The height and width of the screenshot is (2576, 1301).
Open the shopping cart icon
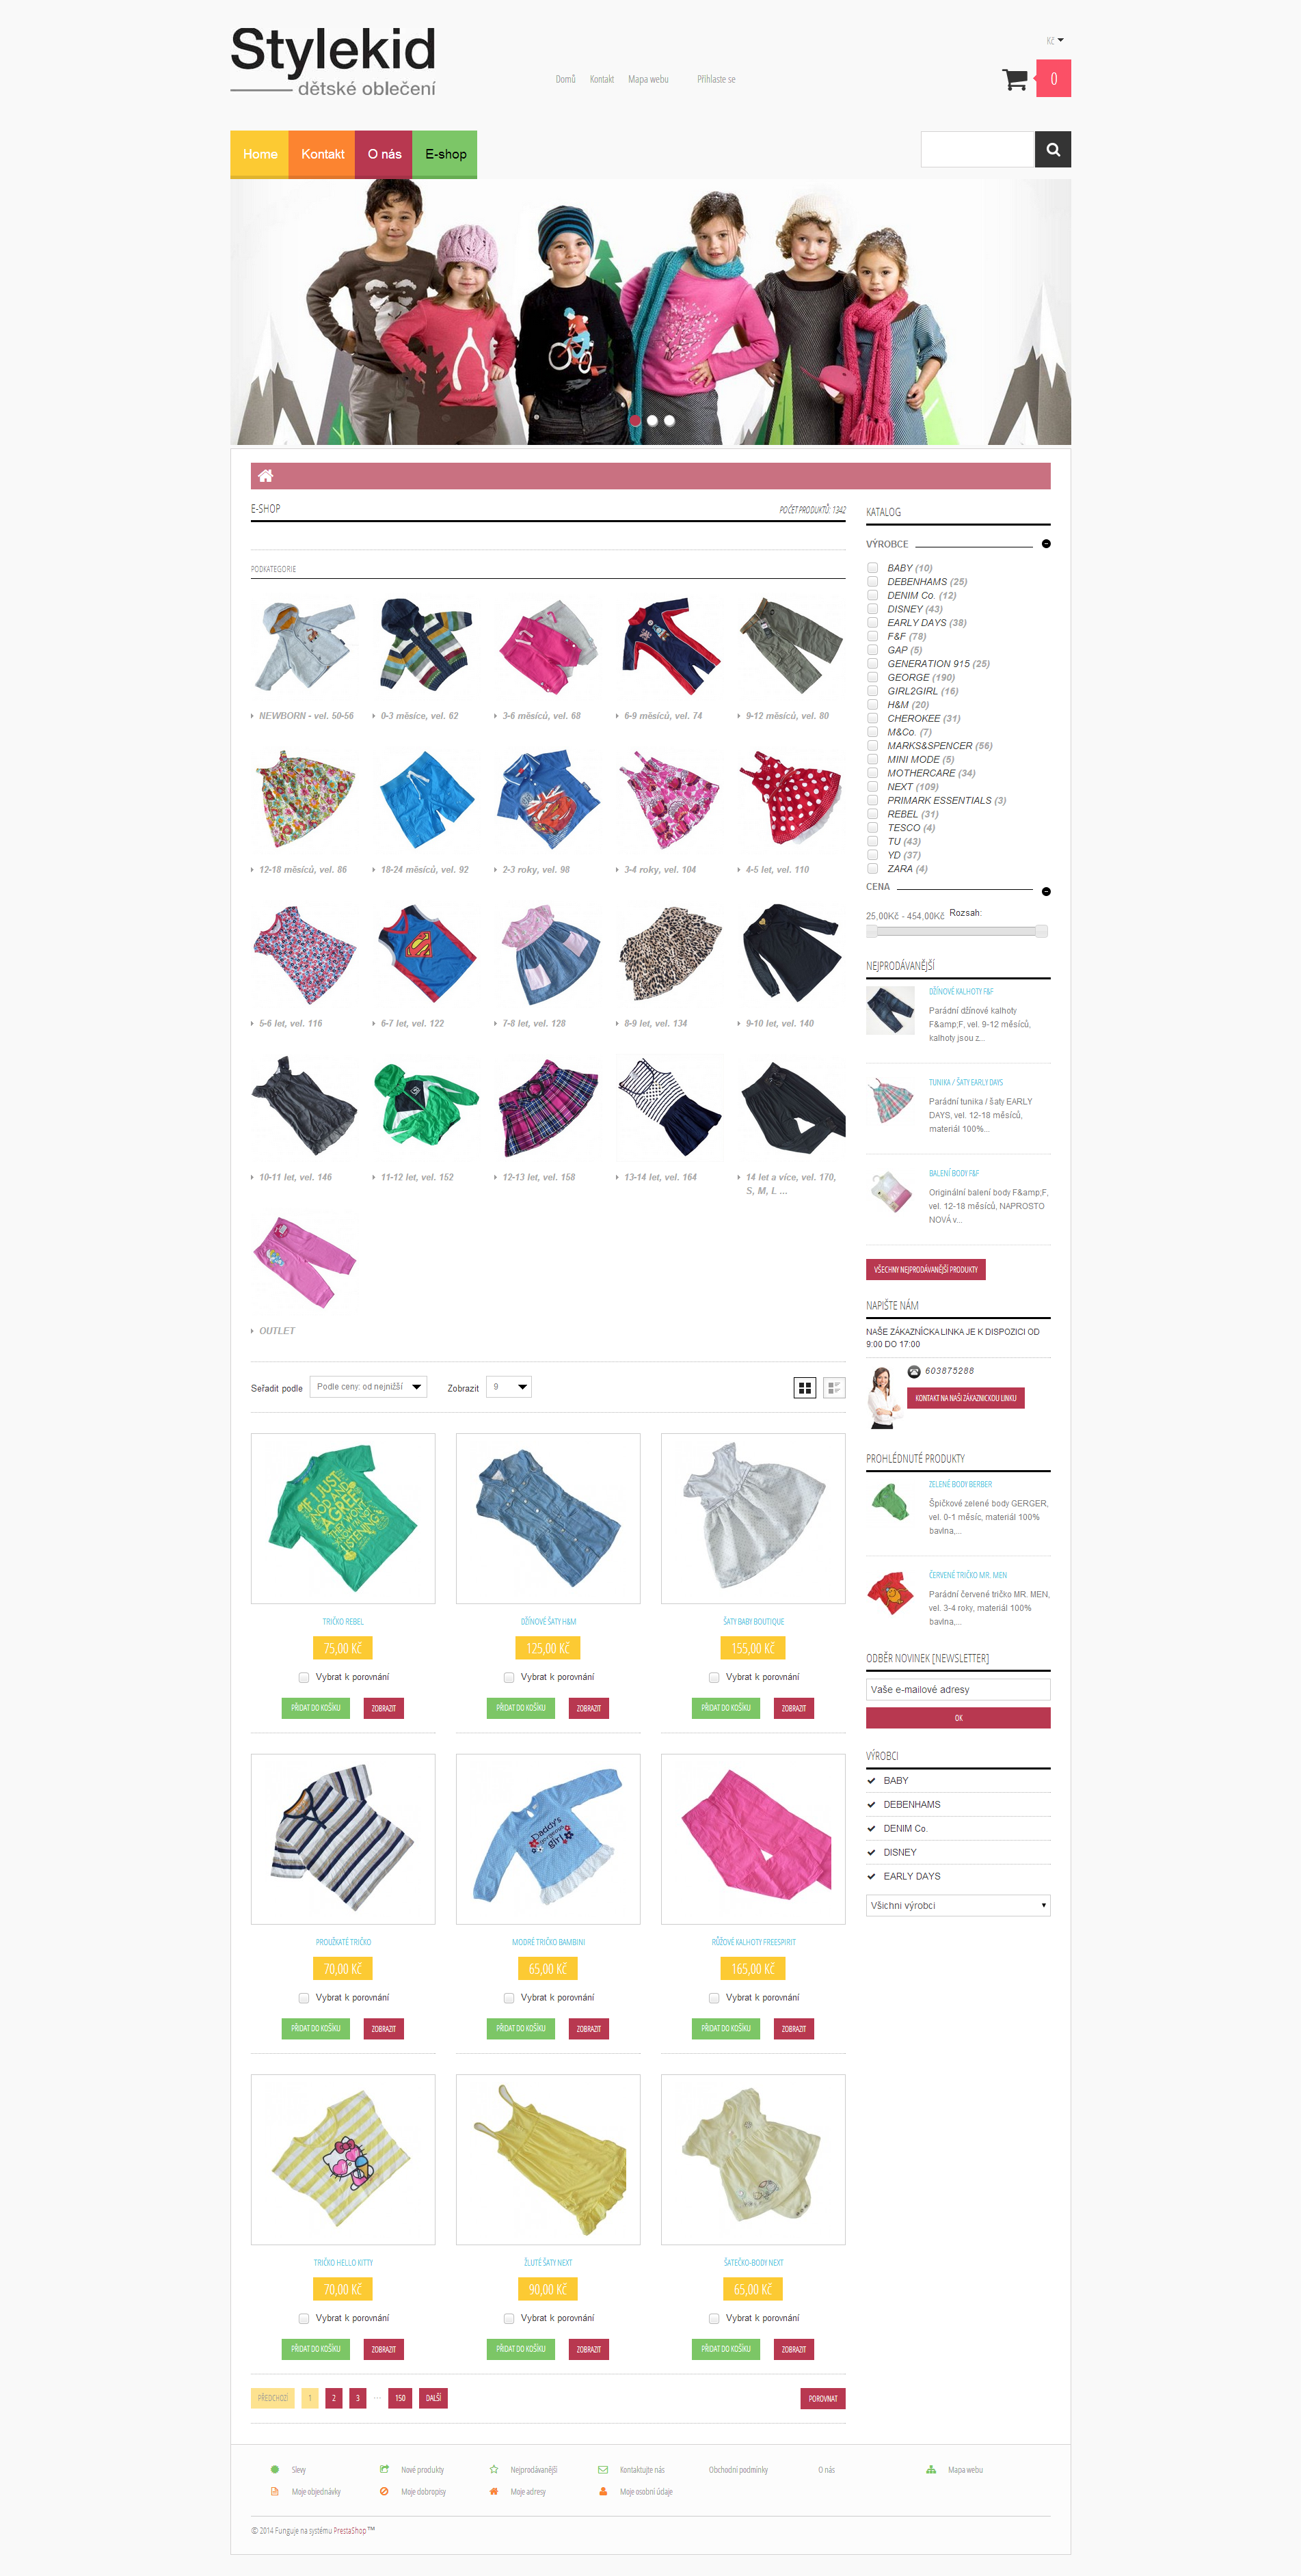pos(1014,80)
